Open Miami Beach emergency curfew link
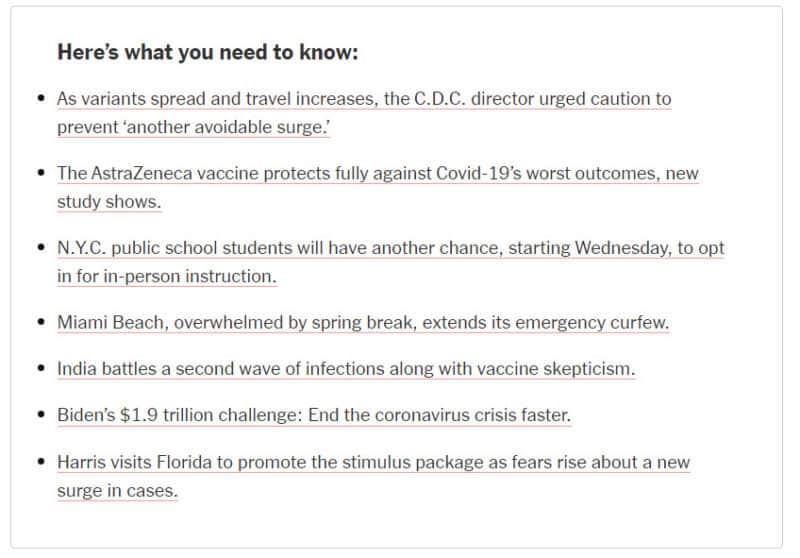The height and width of the screenshot is (558, 800). point(363,322)
